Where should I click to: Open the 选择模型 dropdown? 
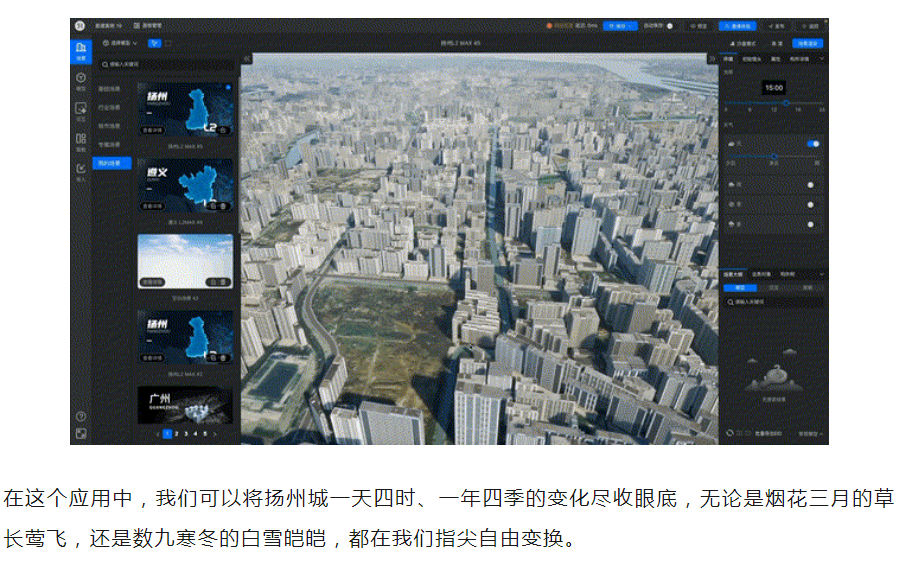(x=120, y=43)
